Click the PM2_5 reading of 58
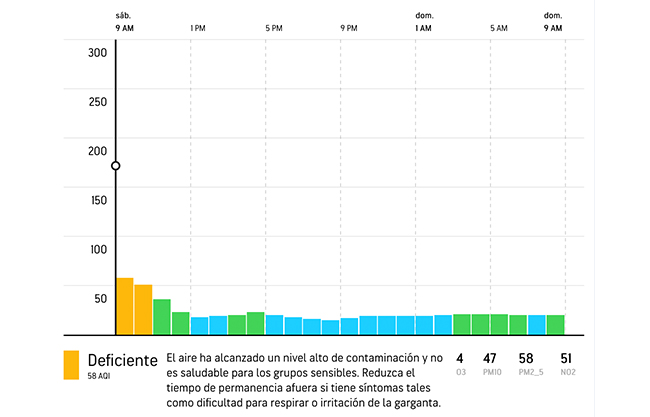The image size is (650, 417). click(x=526, y=363)
